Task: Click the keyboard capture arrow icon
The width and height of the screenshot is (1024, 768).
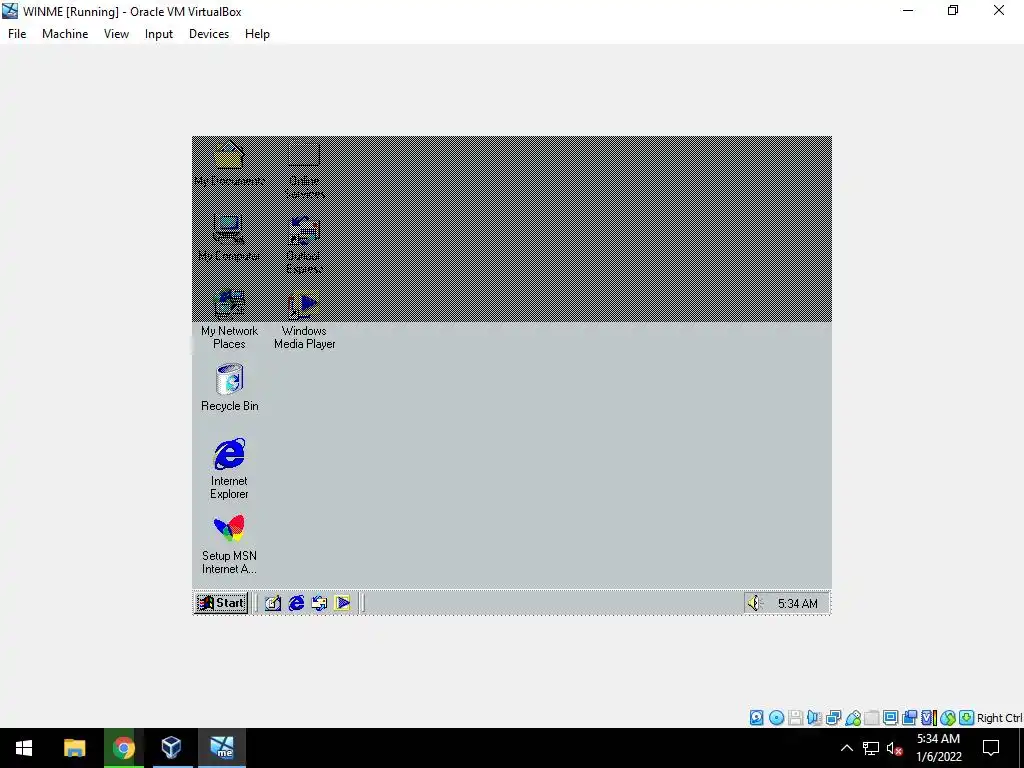Action: tap(967, 718)
